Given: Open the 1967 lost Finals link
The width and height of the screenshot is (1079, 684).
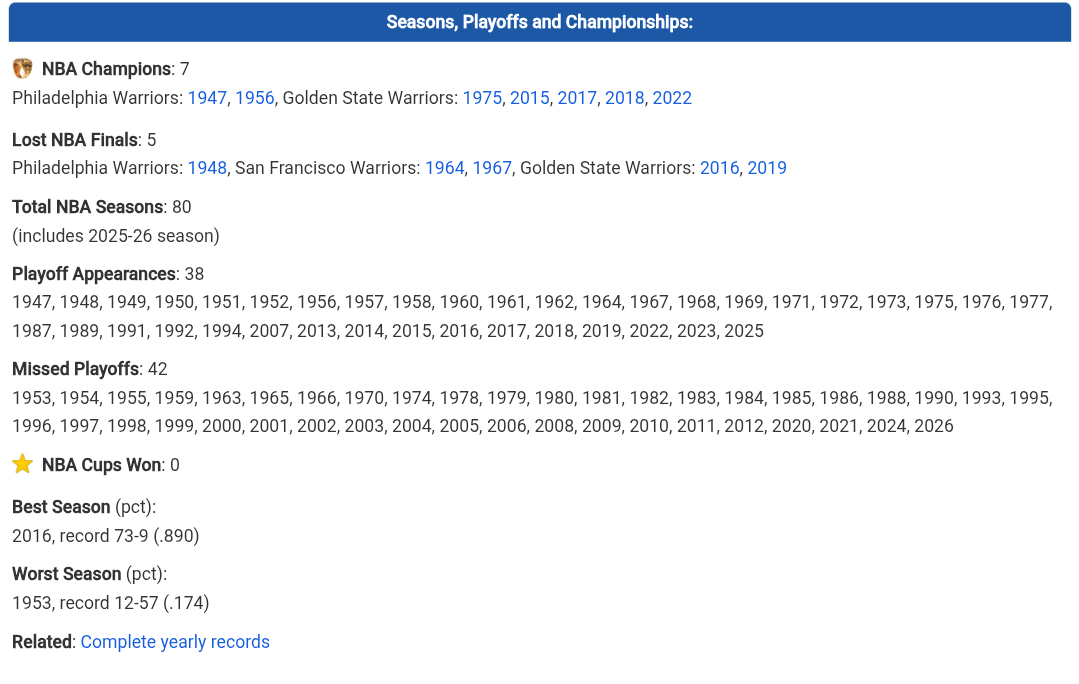Looking at the screenshot, I should click(x=492, y=168).
